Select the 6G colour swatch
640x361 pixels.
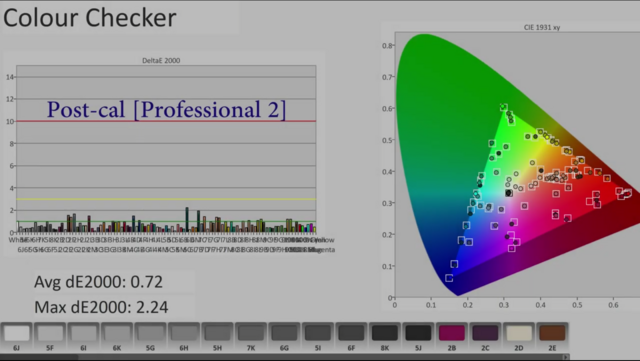coord(284,333)
